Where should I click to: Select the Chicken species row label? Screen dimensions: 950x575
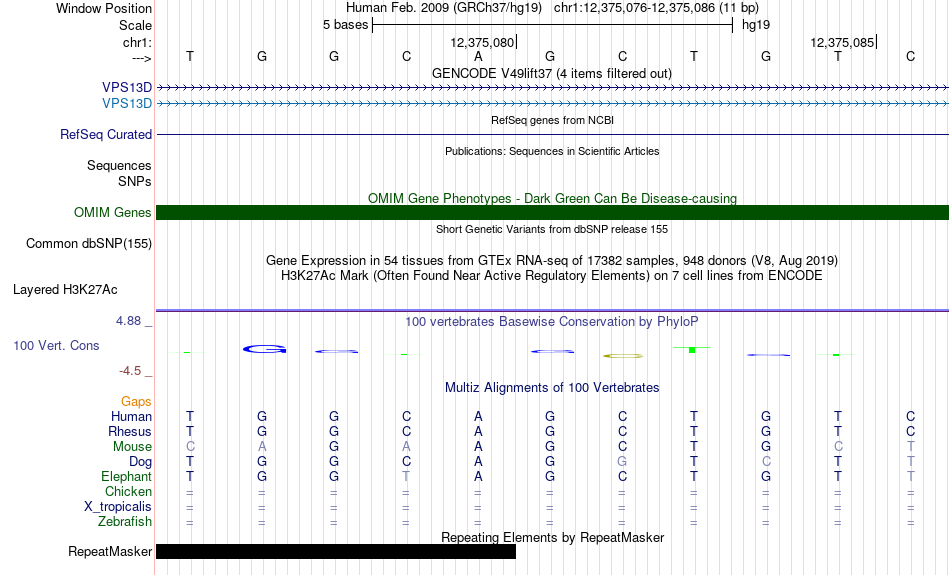click(128, 491)
